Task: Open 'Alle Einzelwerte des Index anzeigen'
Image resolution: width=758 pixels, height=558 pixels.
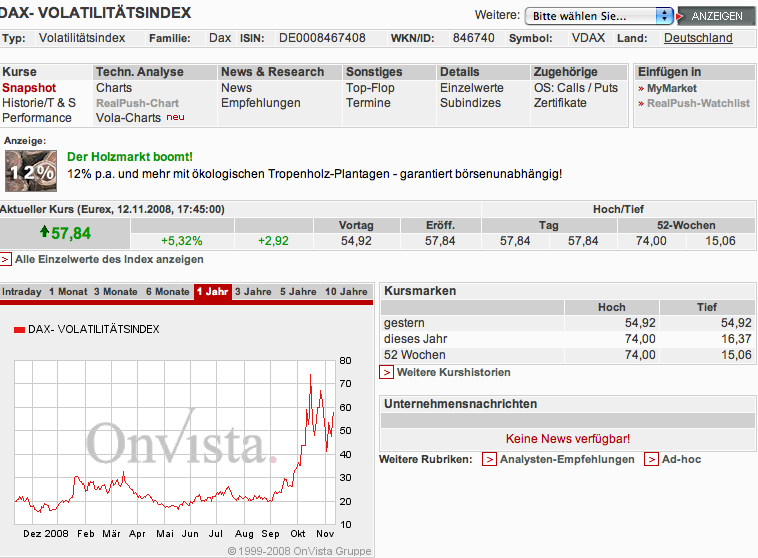Action: pyautogui.click(x=109, y=260)
